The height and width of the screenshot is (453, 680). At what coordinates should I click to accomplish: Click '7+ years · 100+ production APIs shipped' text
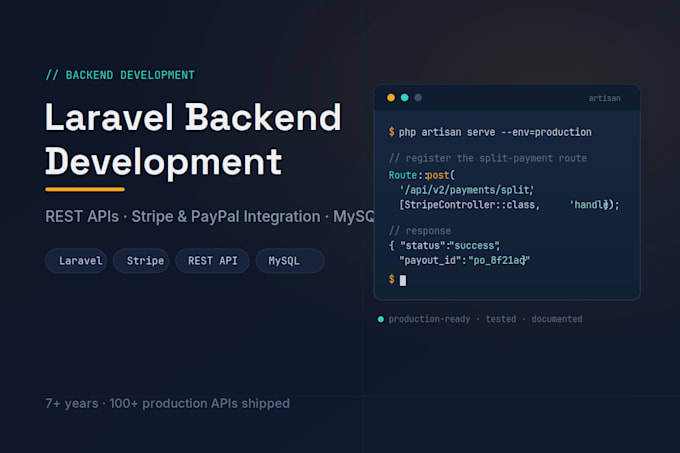click(x=167, y=404)
